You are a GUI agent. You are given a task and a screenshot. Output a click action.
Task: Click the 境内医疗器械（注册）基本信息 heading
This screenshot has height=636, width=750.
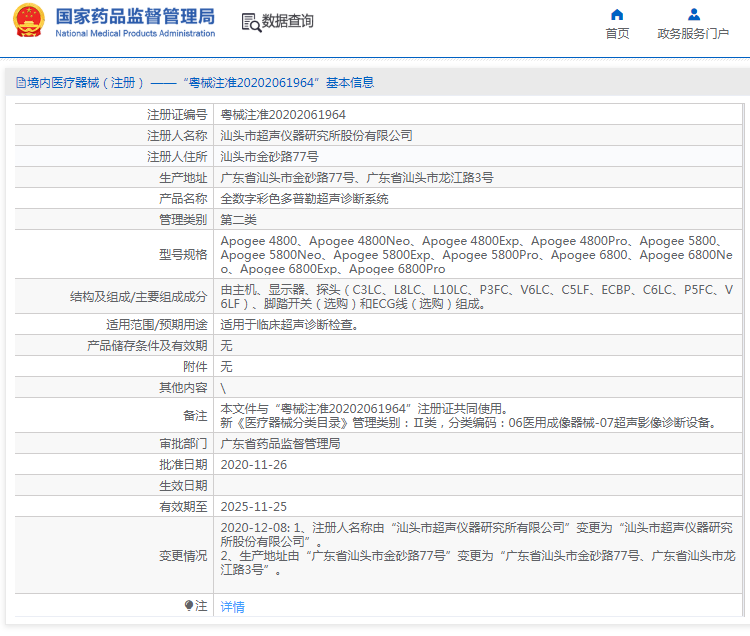click(x=195, y=83)
